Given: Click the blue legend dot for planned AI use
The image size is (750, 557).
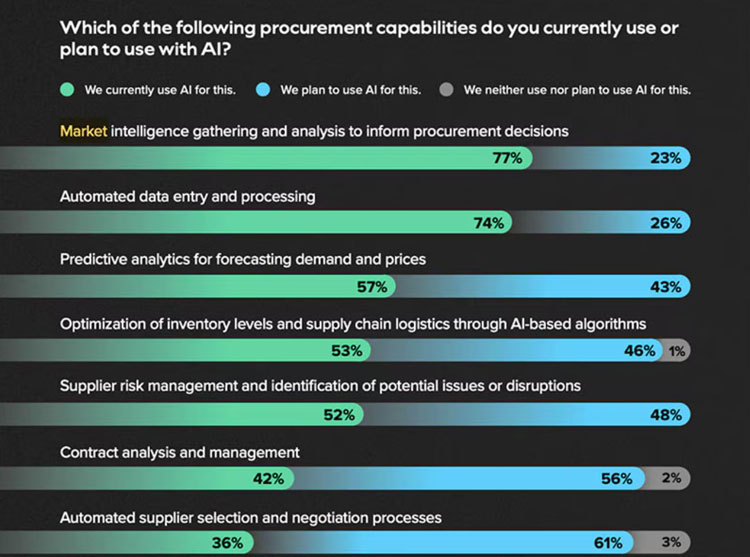Looking at the screenshot, I should [264, 90].
